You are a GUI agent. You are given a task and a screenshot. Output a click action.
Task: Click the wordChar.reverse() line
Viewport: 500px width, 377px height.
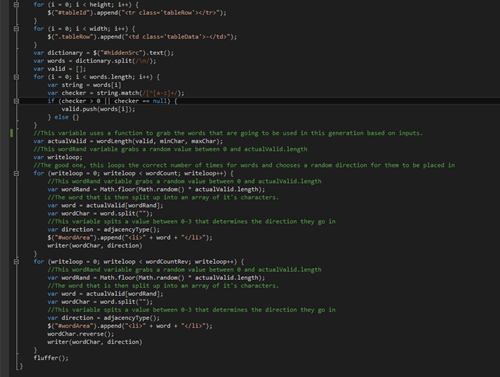pyautogui.click(x=81, y=334)
